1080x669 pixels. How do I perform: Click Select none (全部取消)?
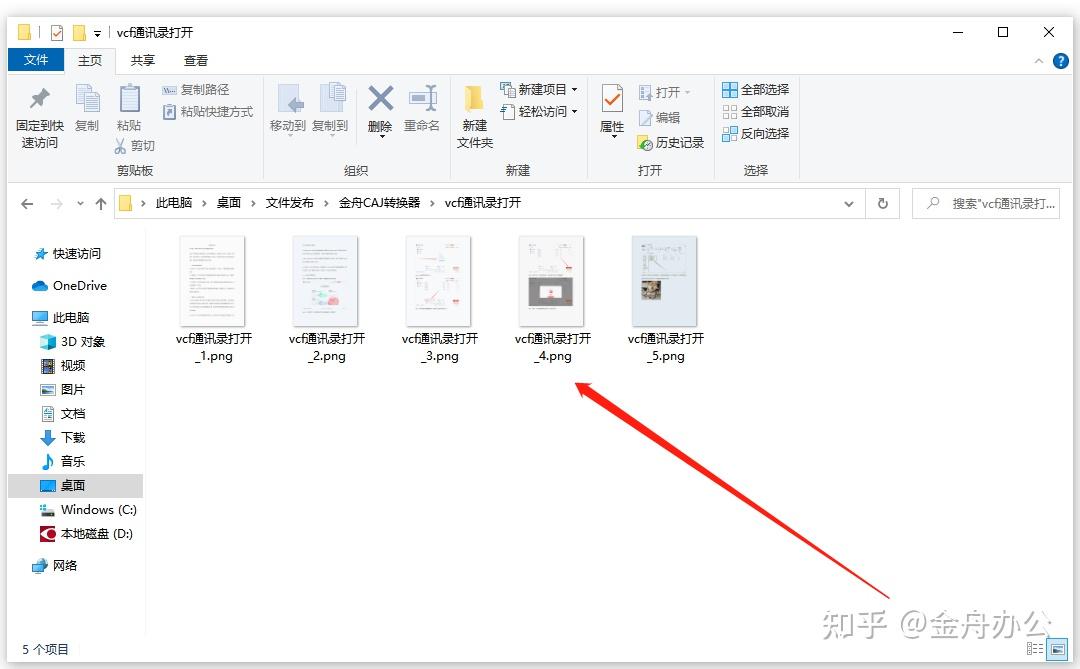pos(756,112)
